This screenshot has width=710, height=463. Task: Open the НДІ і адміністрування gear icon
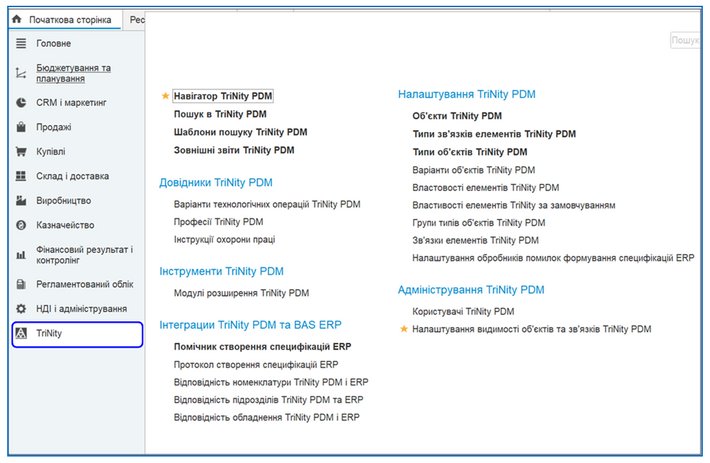tap(21, 309)
